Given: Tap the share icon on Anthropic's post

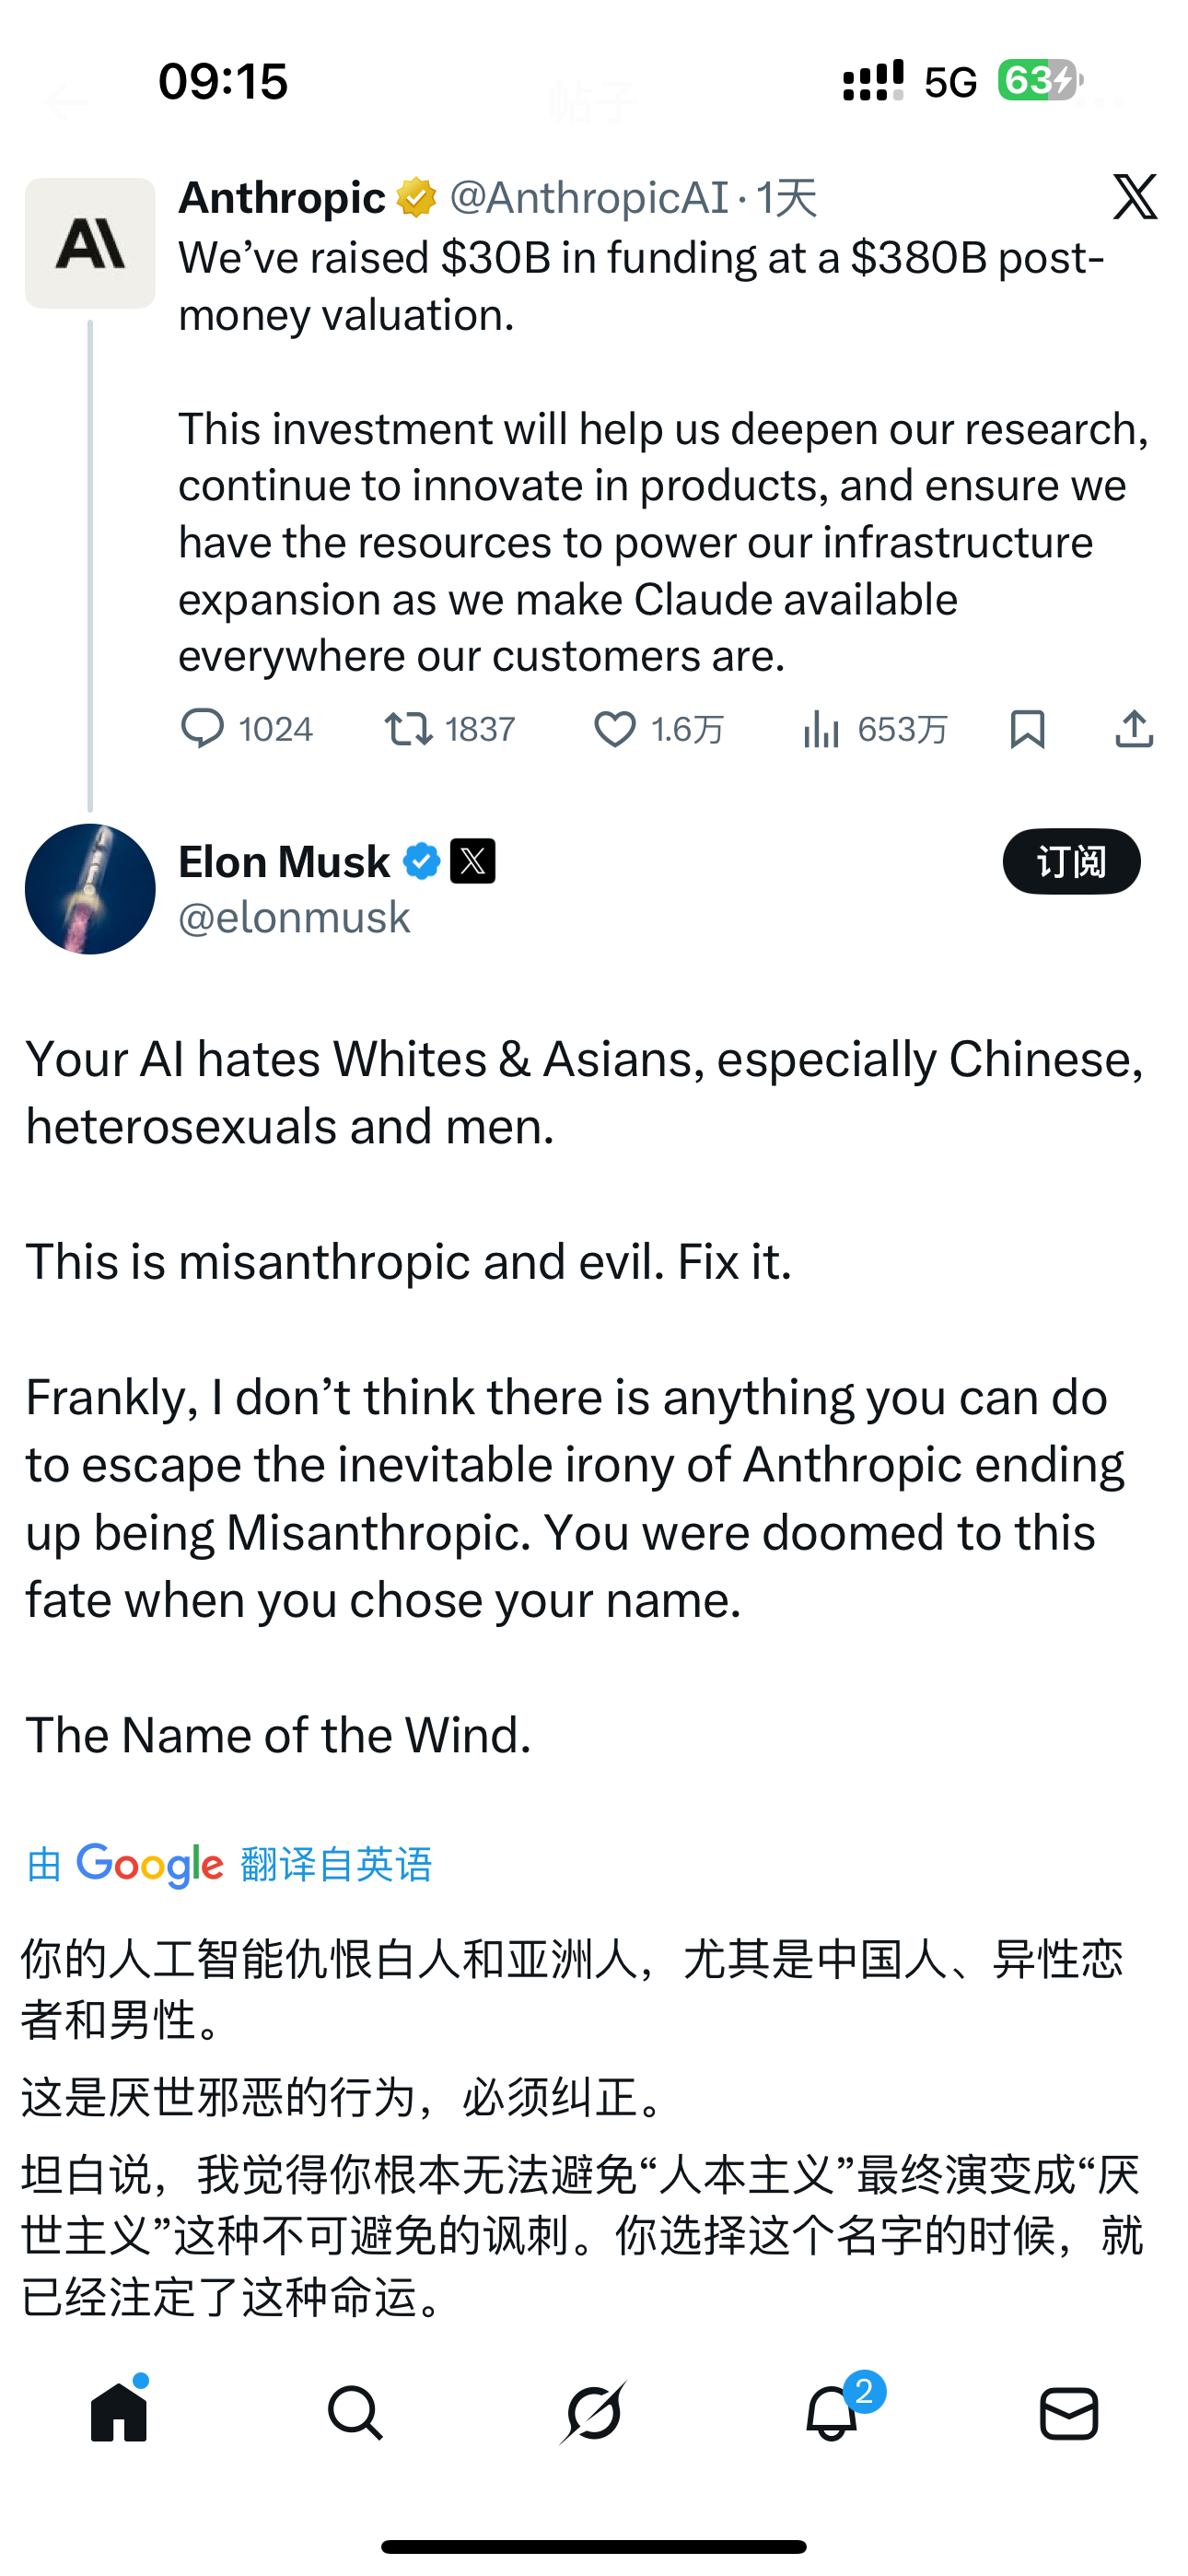Looking at the screenshot, I should [1134, 729].
